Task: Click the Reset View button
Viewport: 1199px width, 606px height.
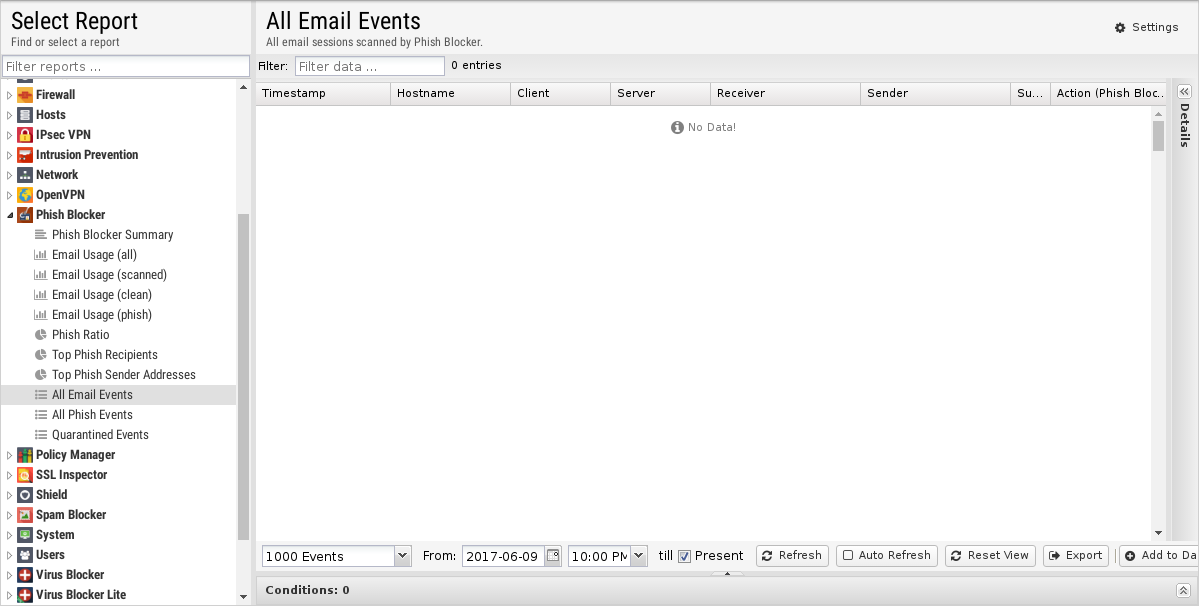Action: (x=990, y=556)
